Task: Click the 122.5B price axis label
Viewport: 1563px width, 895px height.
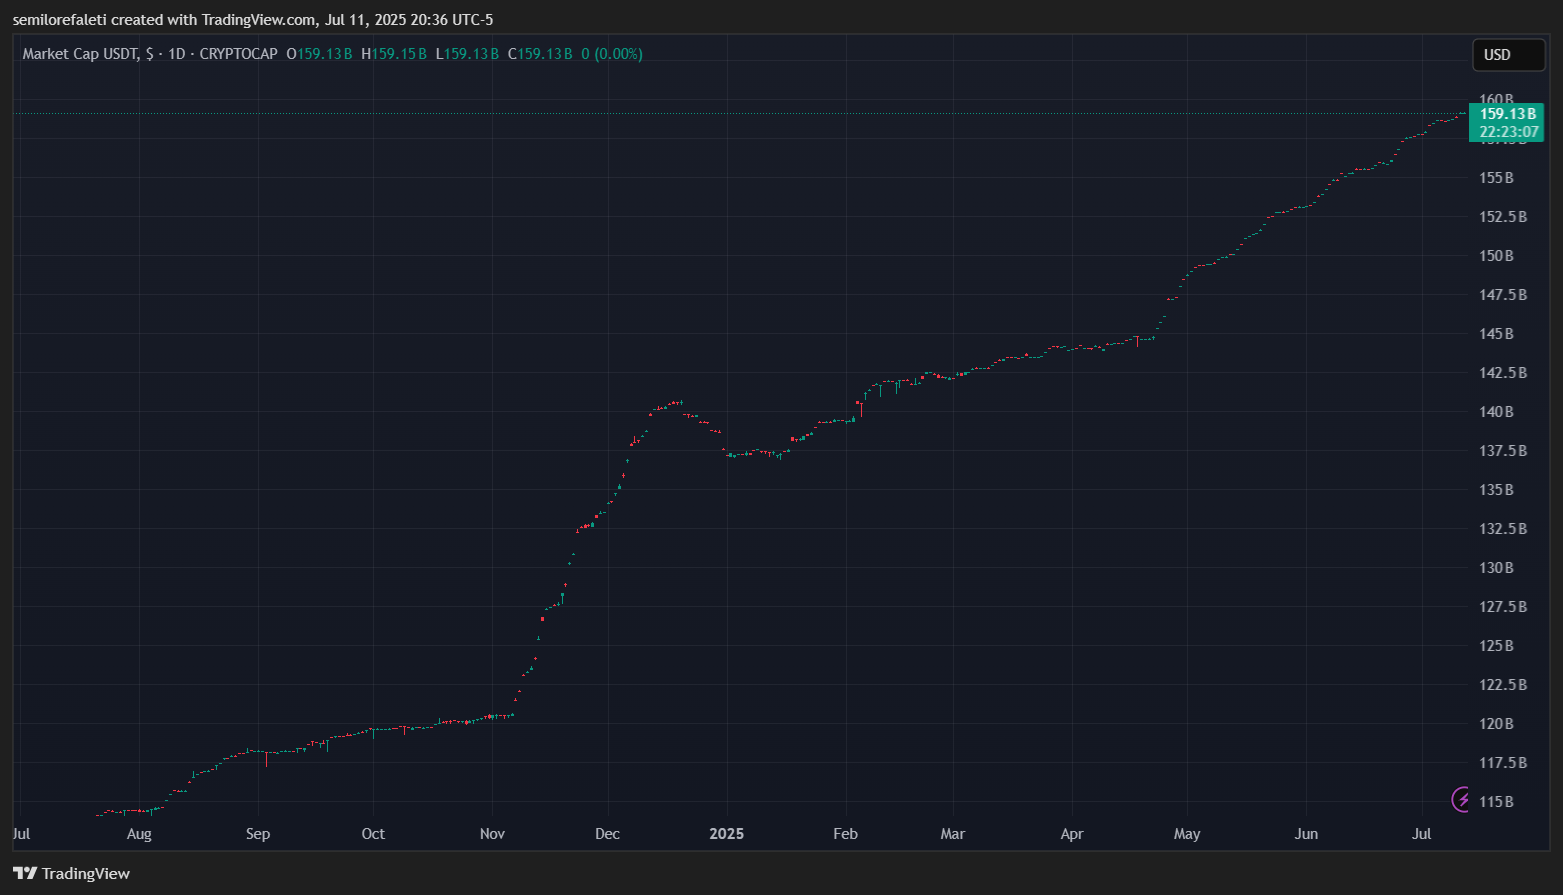Action: coord(1503,685)
